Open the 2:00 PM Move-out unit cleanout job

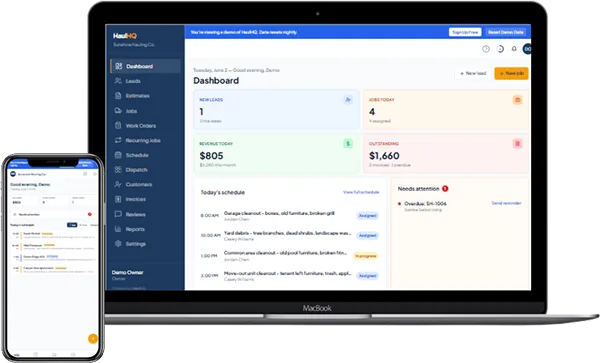click(290, 276)
